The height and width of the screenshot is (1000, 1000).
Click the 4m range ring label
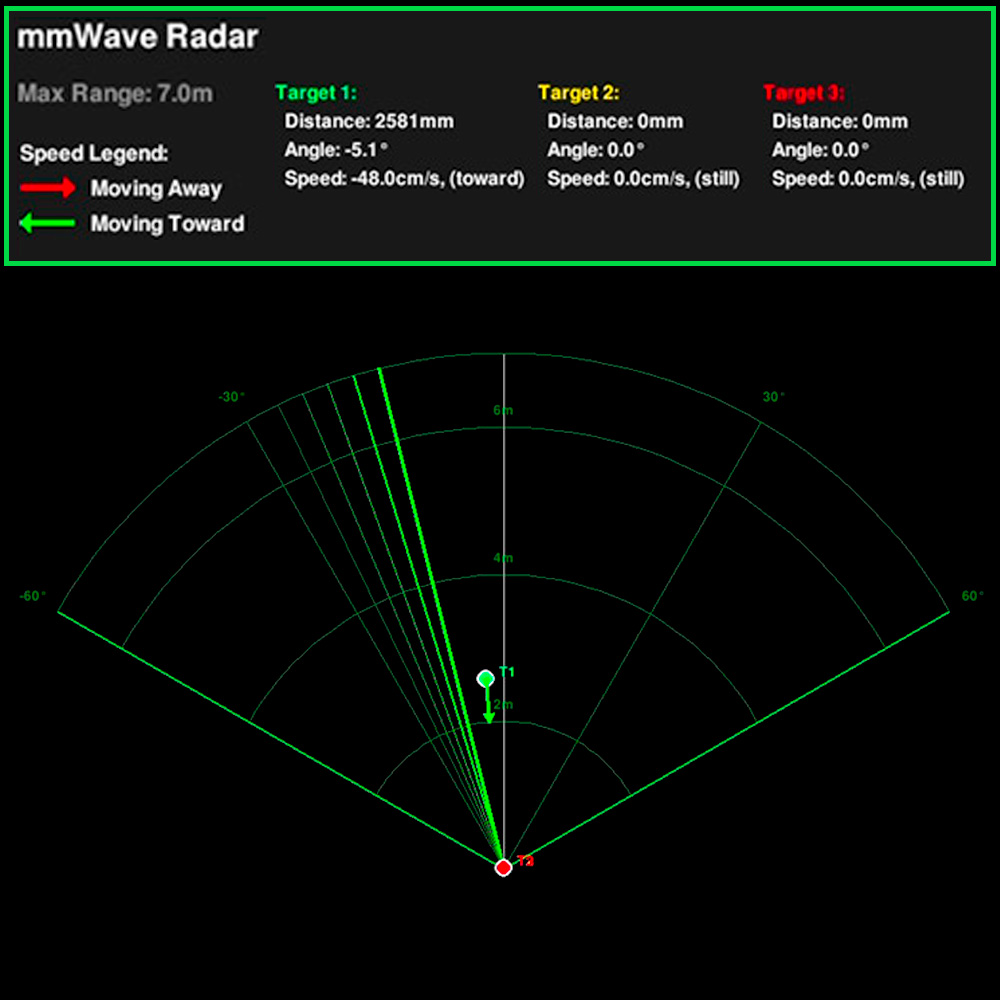coord(503,558)
